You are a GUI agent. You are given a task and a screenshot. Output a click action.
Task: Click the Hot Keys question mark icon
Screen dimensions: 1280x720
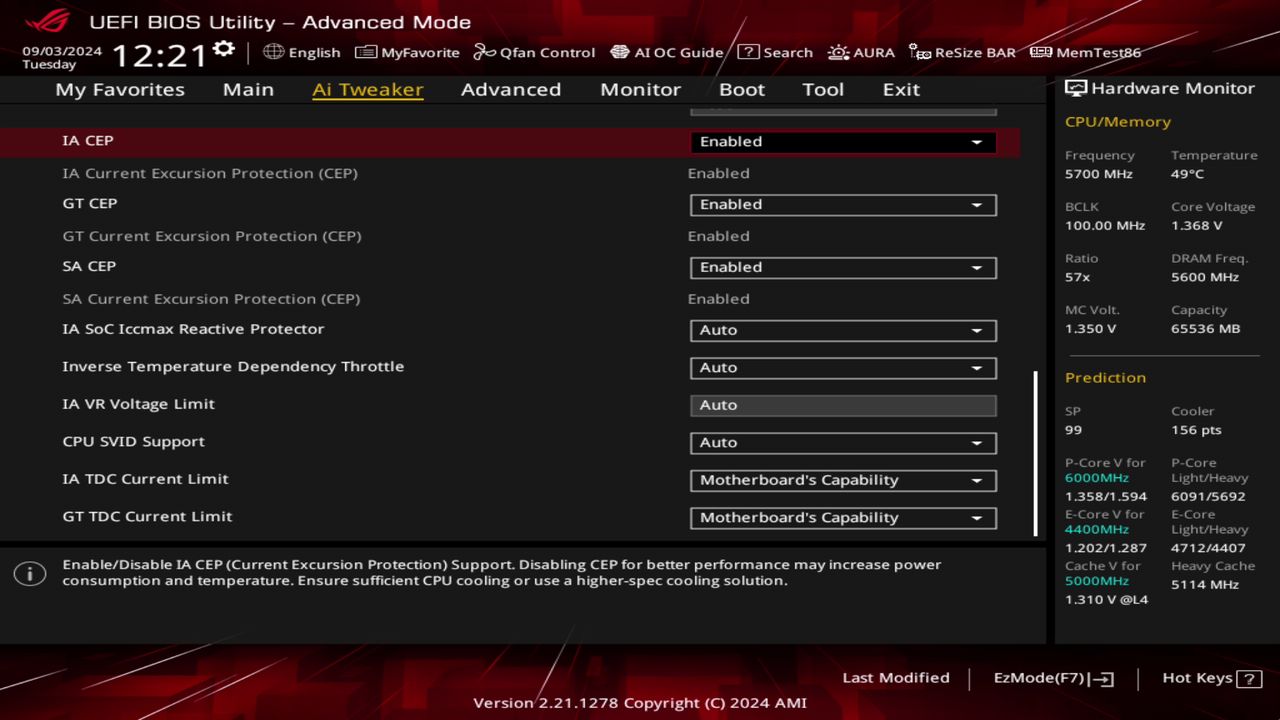(x=1249, y=679)
